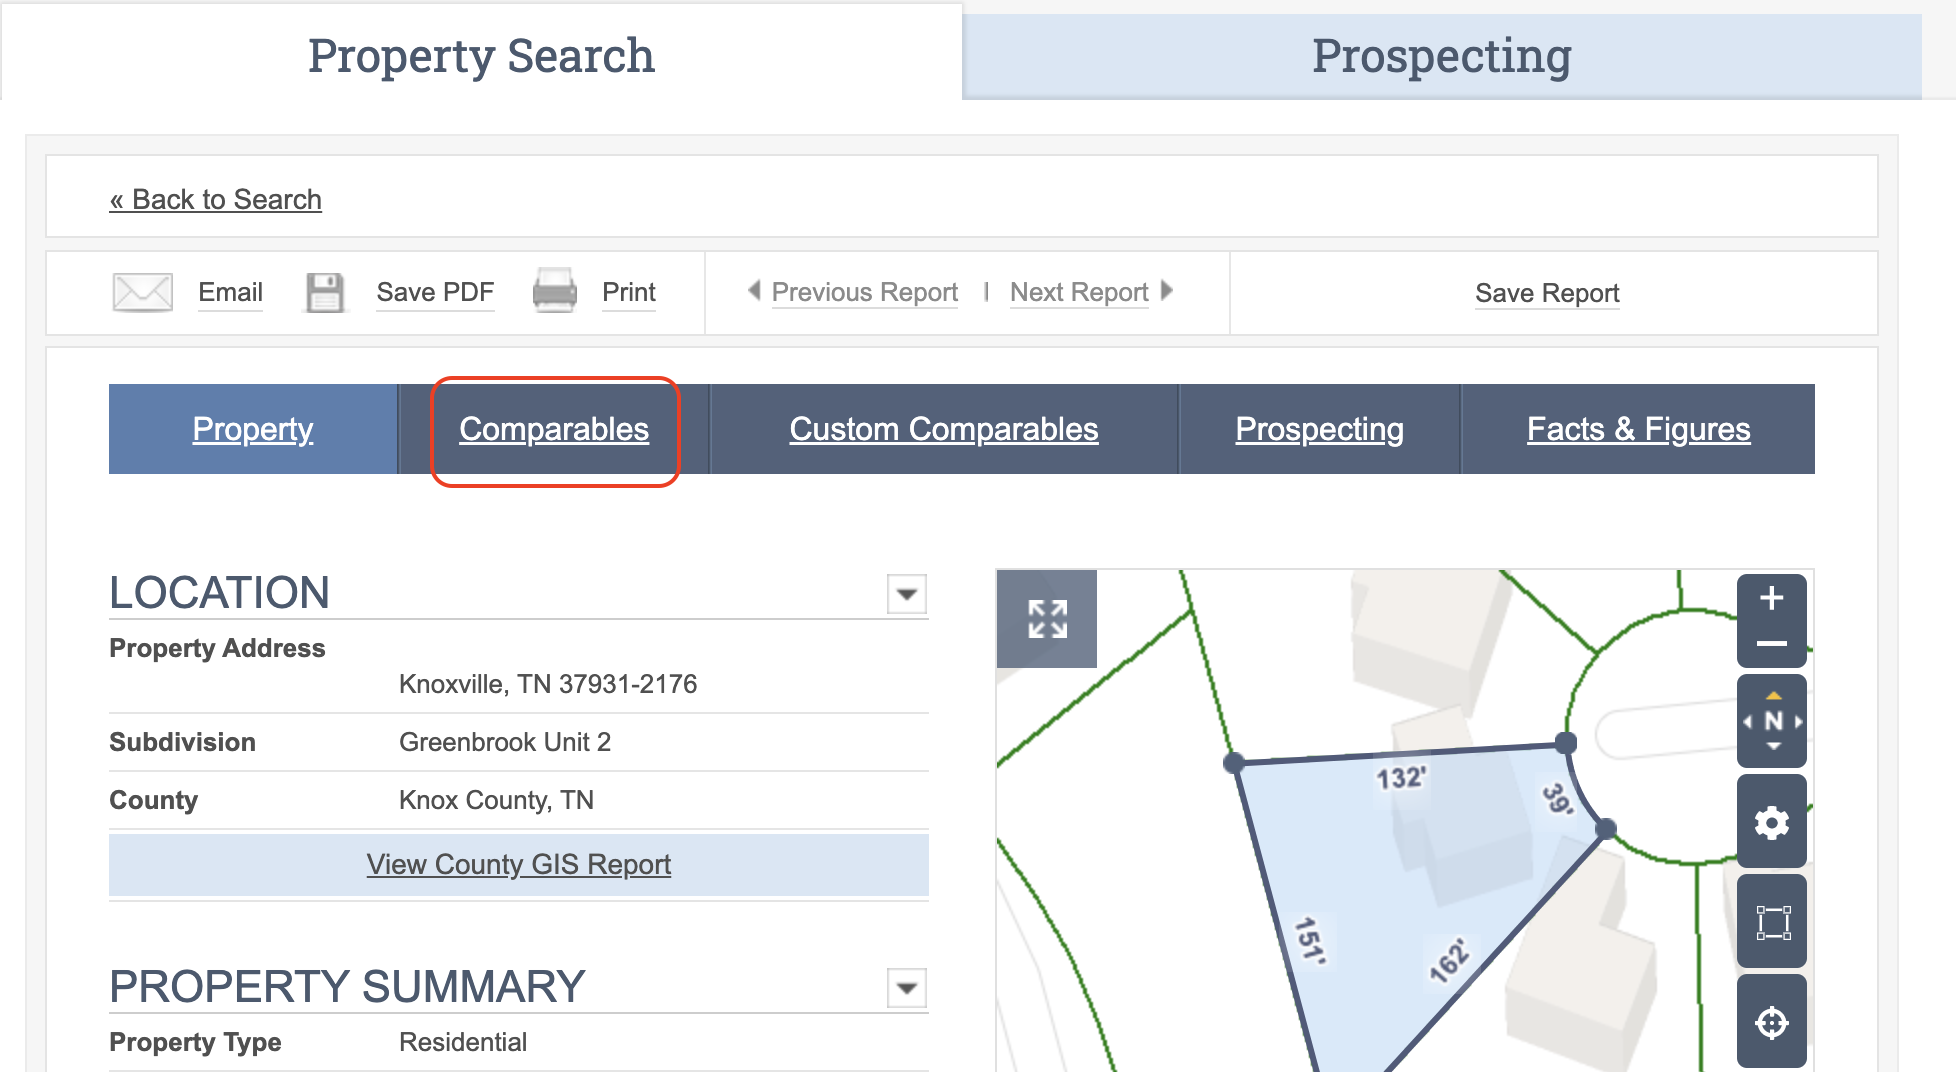Screen dimensions: 1956x1072
Task: Click the north compass control on map
Action: (x=1772, y=721)
